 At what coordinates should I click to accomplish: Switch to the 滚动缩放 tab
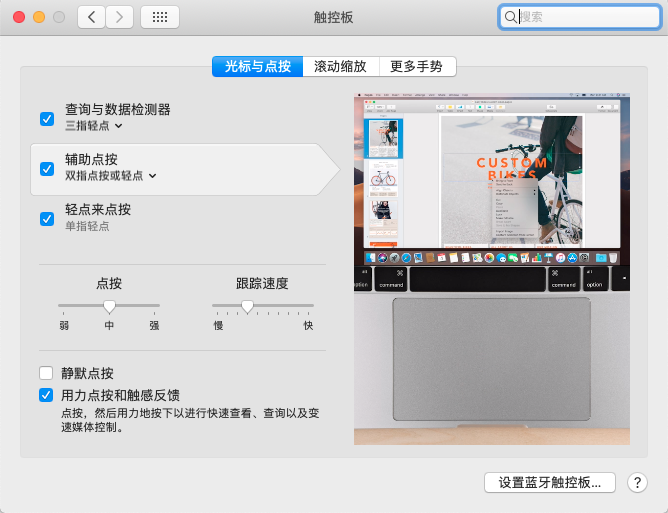[340, 66]
